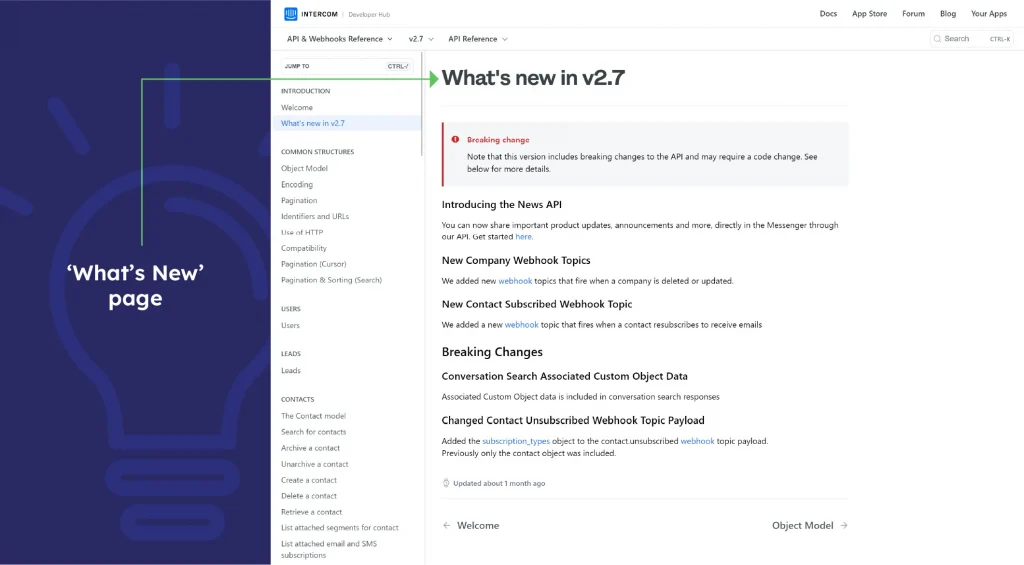Click the search magnifier icon
This screenshot has height=565, width=1024.
click(x=937, y=39)
